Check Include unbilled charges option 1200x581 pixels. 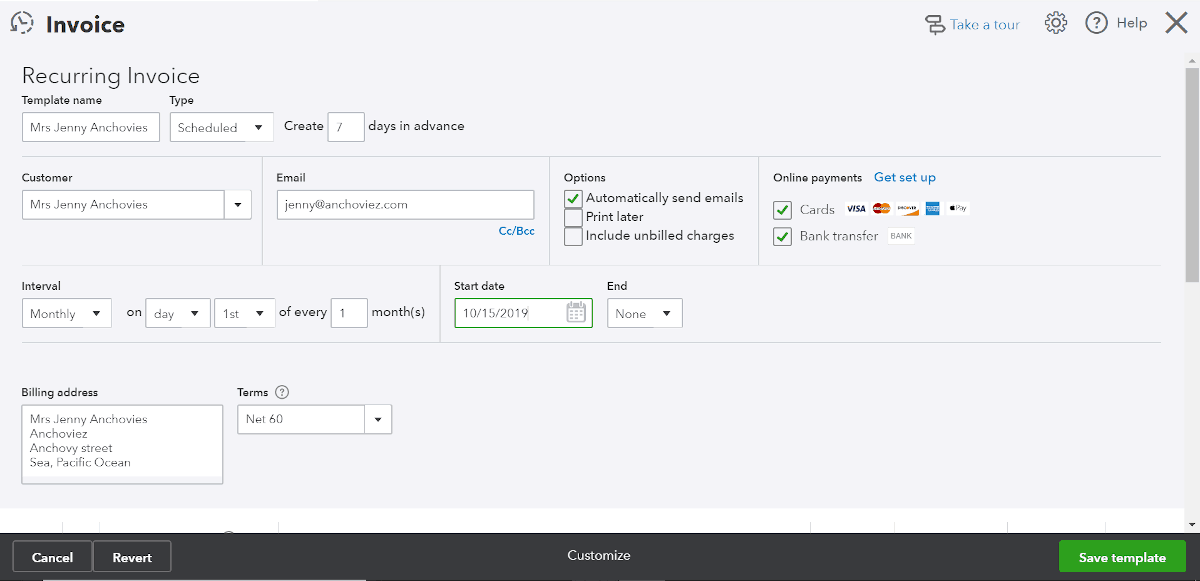point(573,236)
